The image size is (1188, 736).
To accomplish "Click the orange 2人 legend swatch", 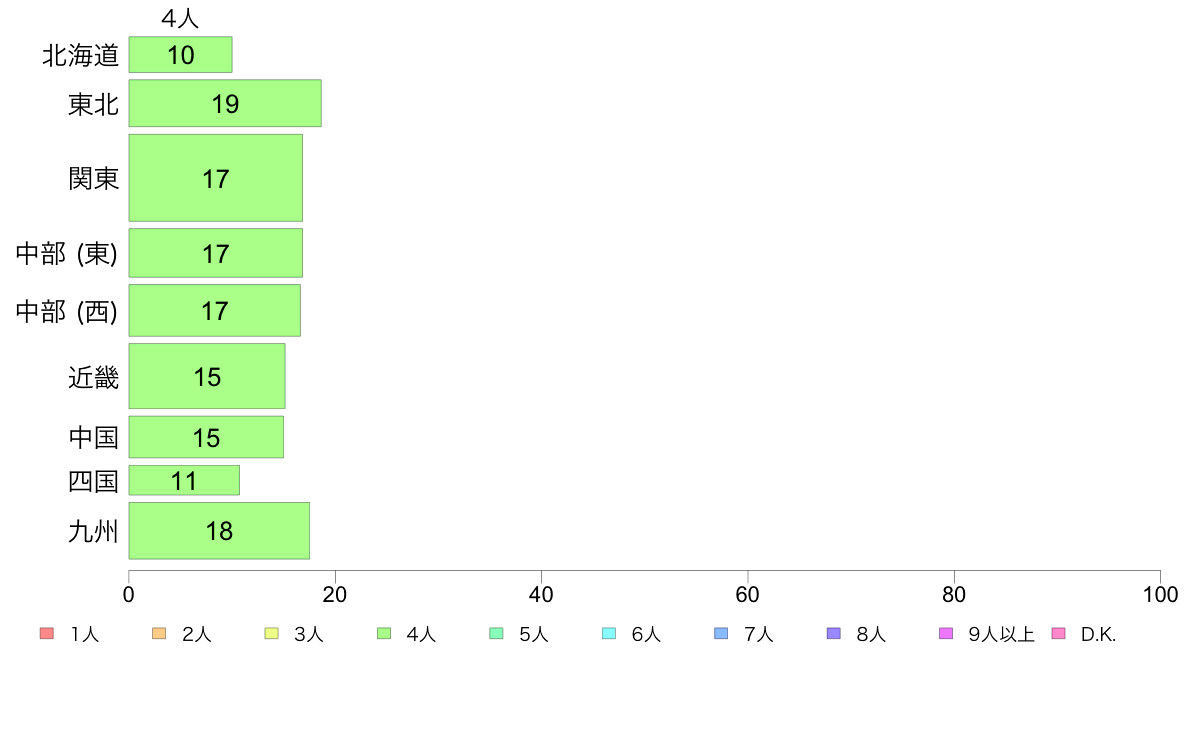I will coord(158,634).
